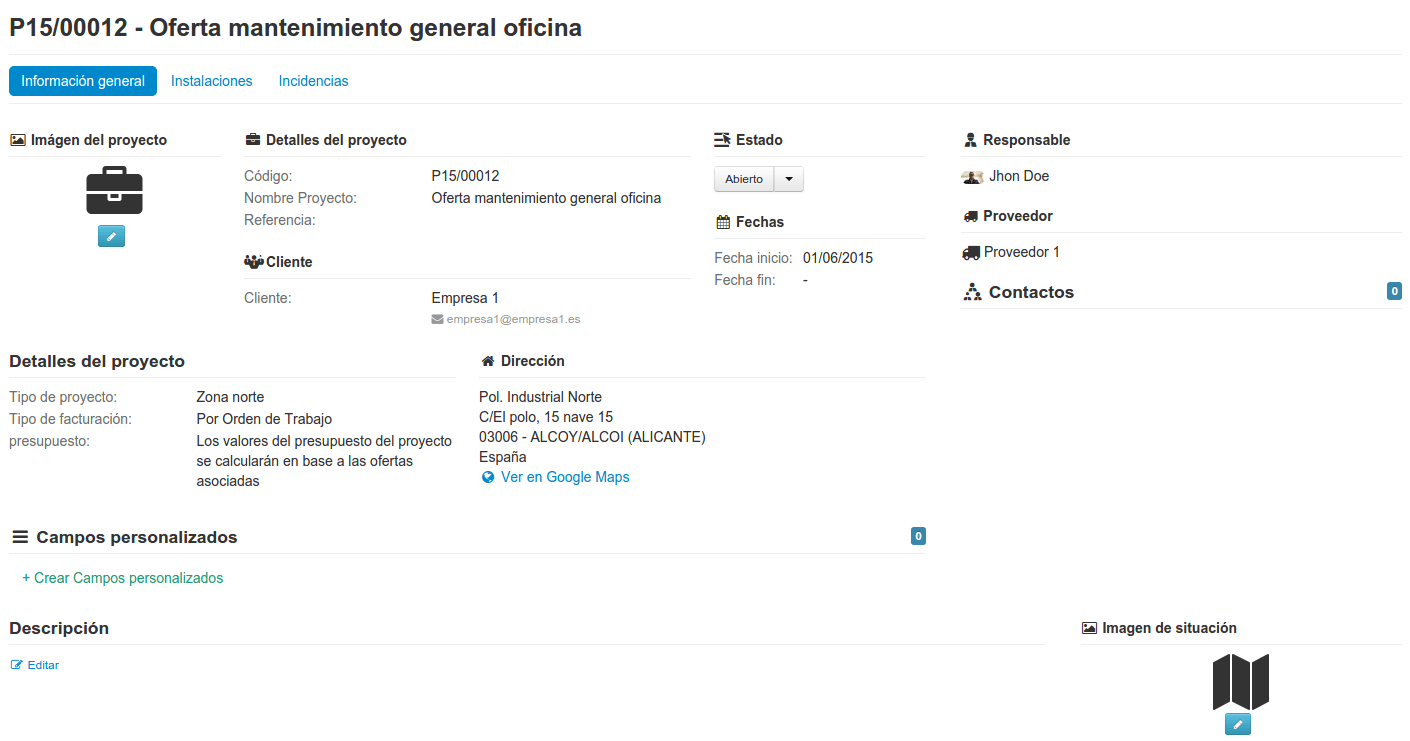
Task: Click the globe icon before Ver en Google Maps
Action: pos(488,477)
